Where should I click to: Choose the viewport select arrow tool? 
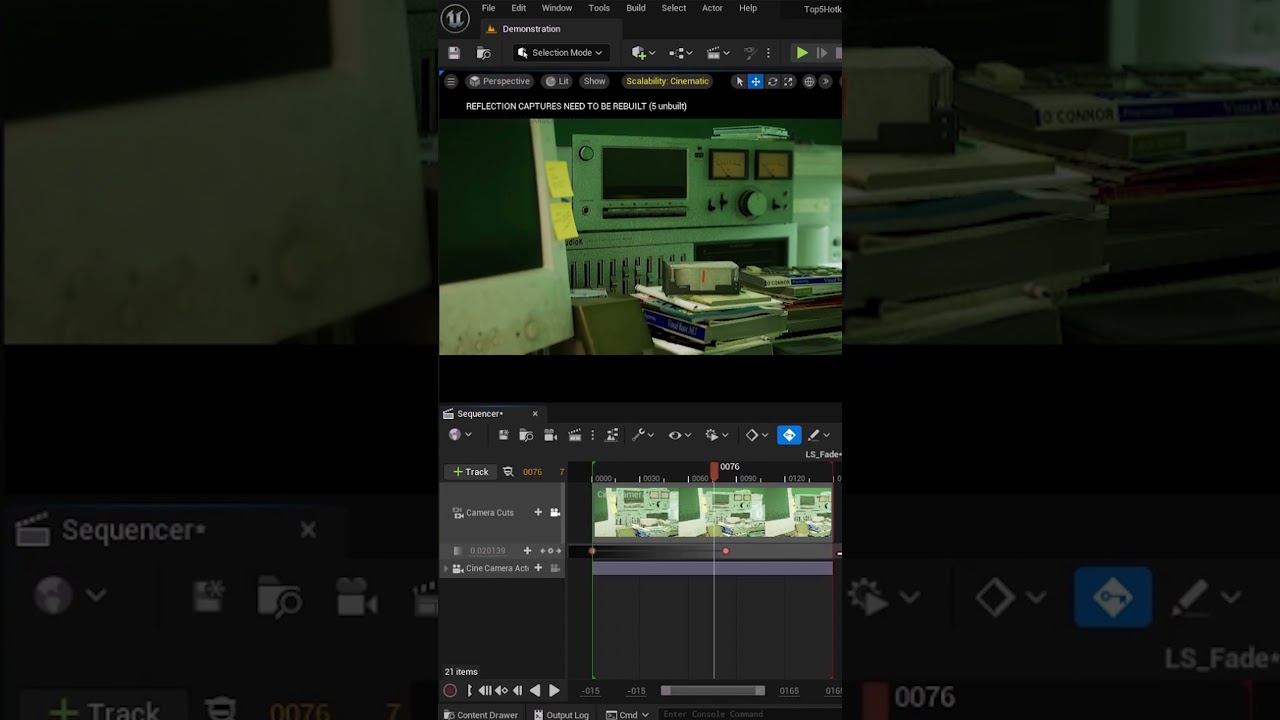point(740,82)
